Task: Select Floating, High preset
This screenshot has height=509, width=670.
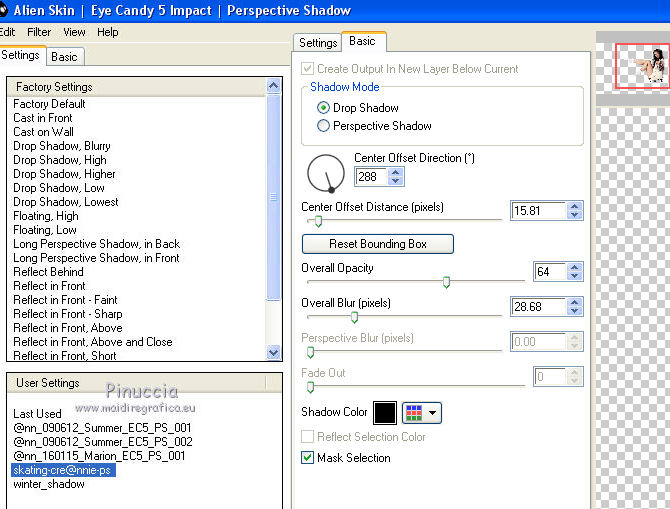Action: click(46, 216)
